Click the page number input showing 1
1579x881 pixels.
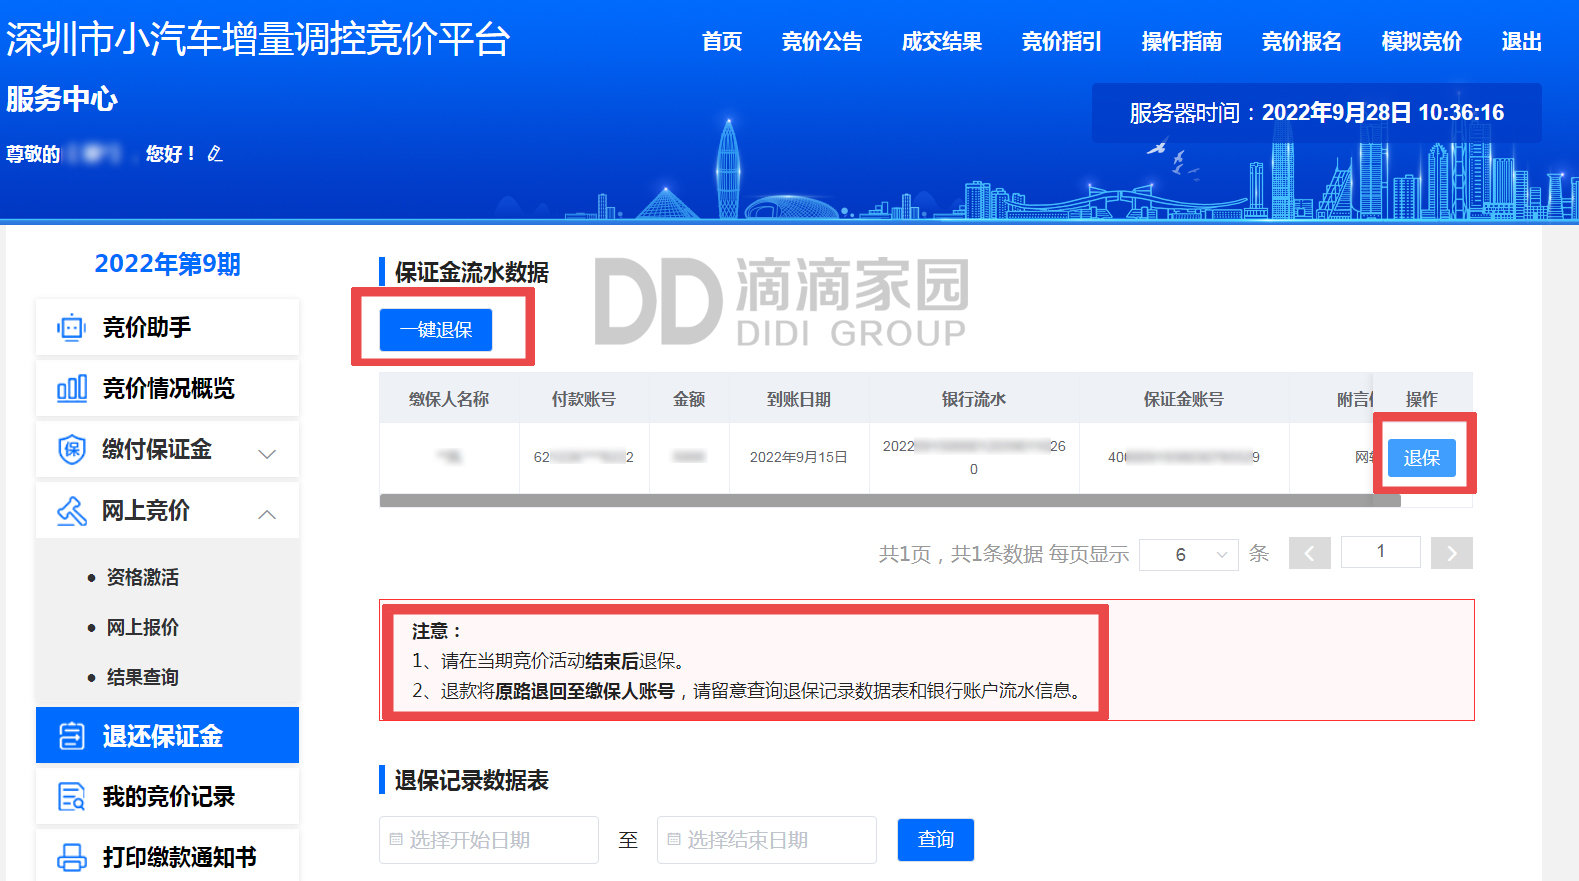pos(1381,552)
